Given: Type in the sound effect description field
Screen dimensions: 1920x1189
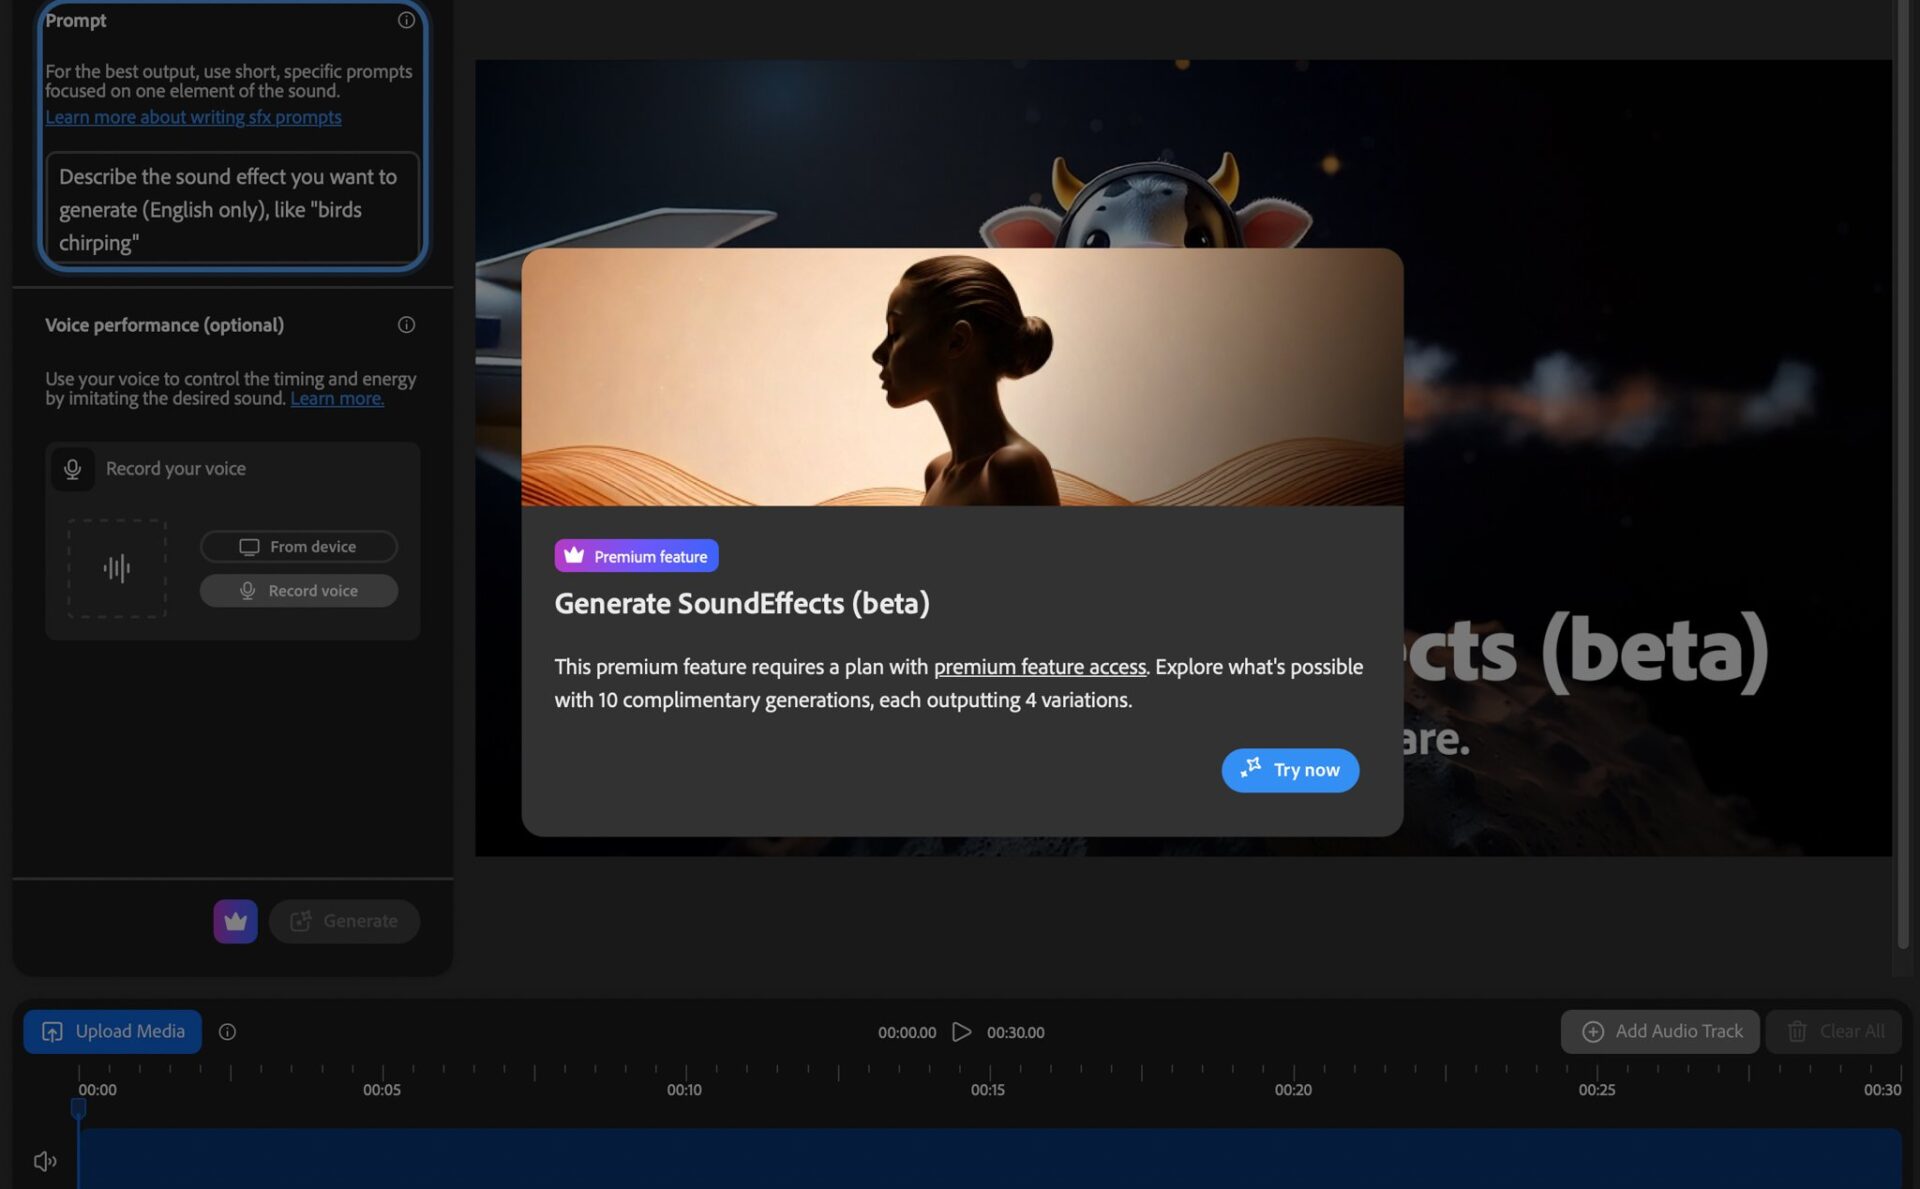Looking at the screenshot, I should 232,209.
